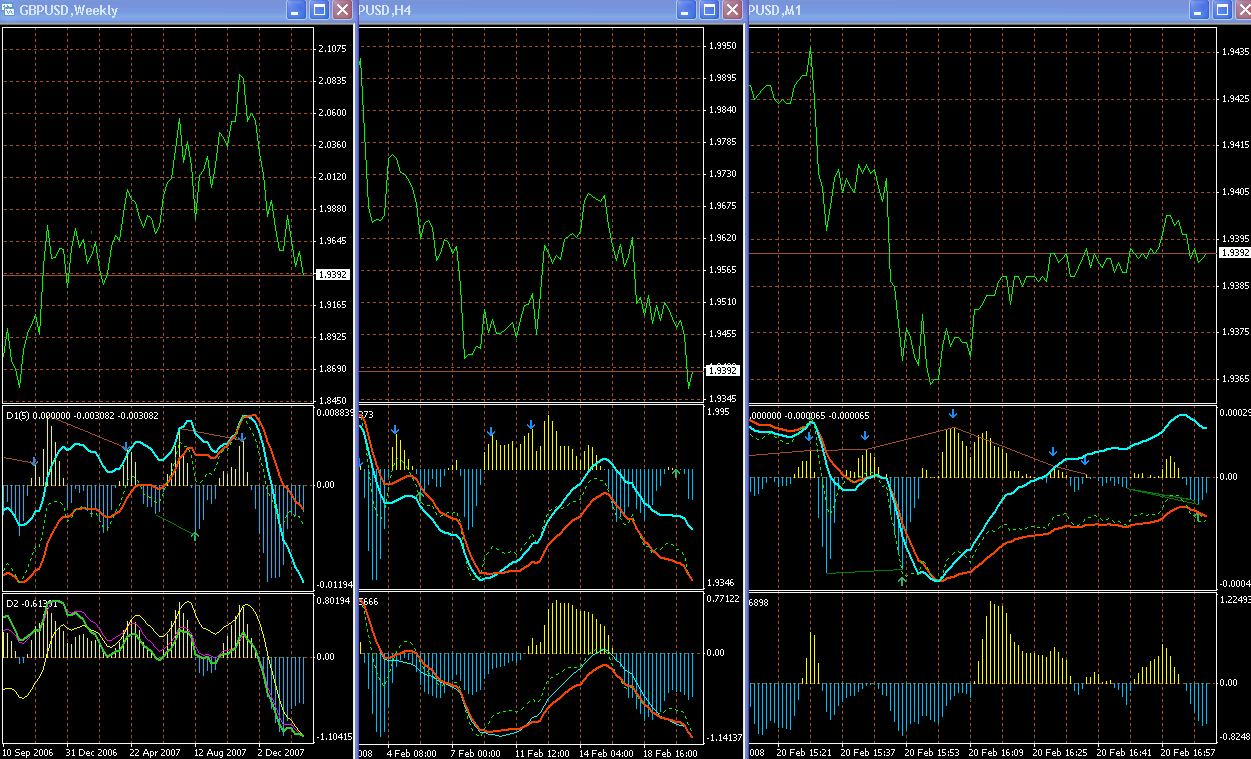Select the GBPUSD,Weekly window title

pyautogui.click(x=69, y=10)
